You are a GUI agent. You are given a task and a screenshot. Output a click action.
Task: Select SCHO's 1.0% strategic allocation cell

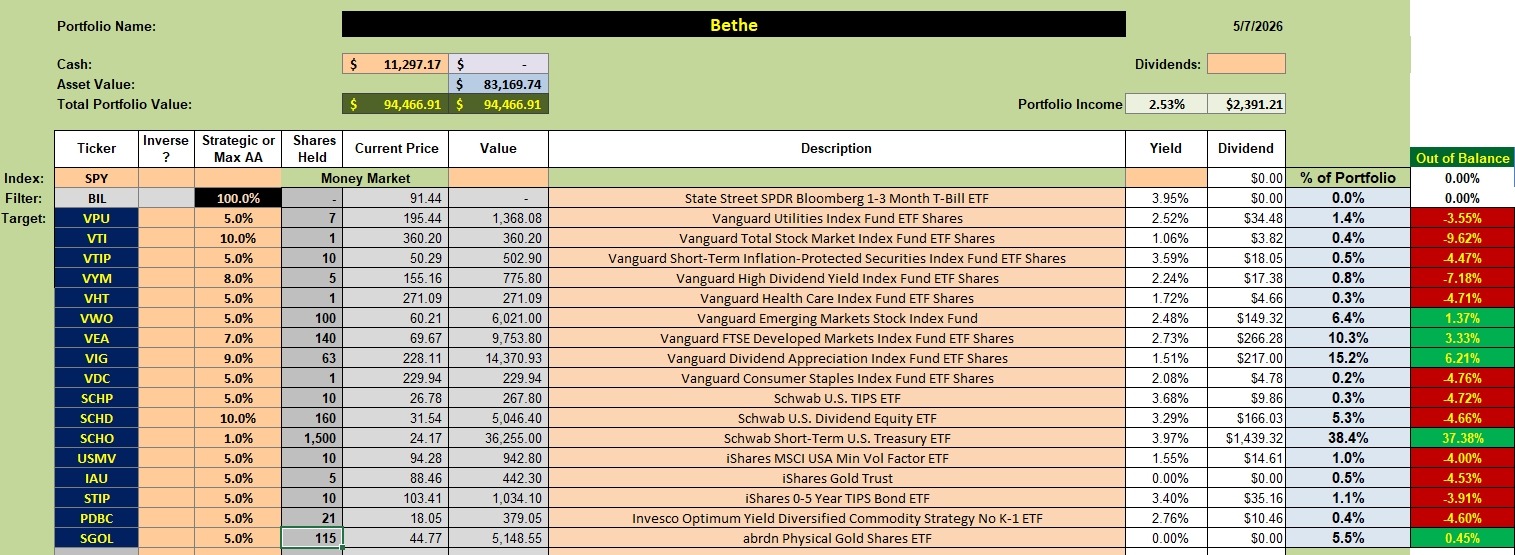[238, 438]
